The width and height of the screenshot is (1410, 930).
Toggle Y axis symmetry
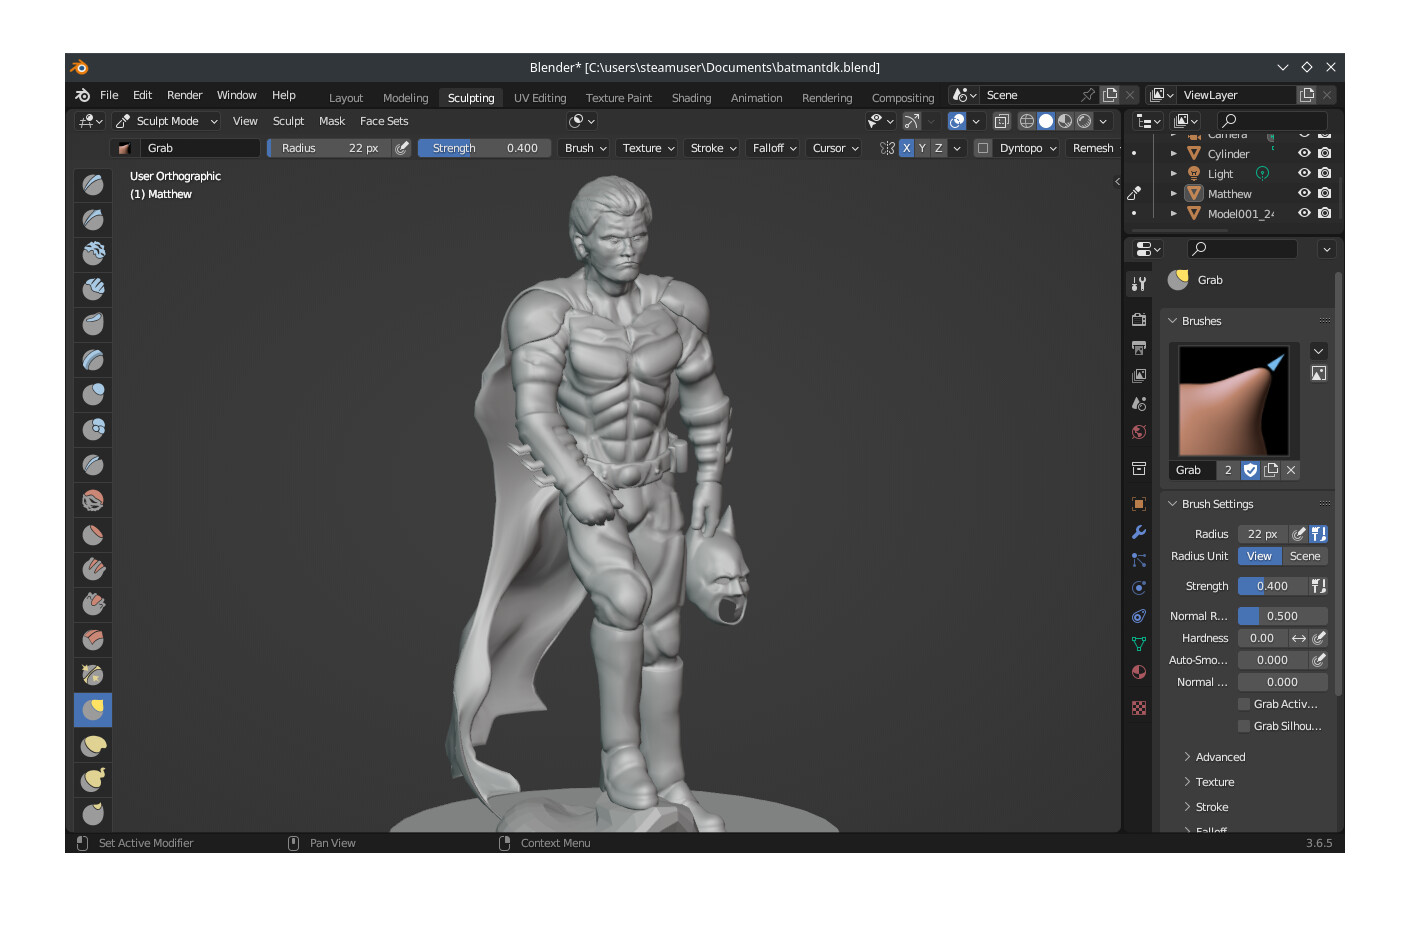(922, 148)
